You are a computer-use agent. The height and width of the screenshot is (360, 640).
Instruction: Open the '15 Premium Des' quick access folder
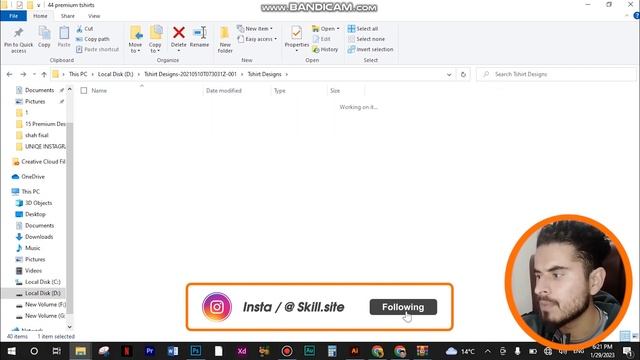pos(40,124)
